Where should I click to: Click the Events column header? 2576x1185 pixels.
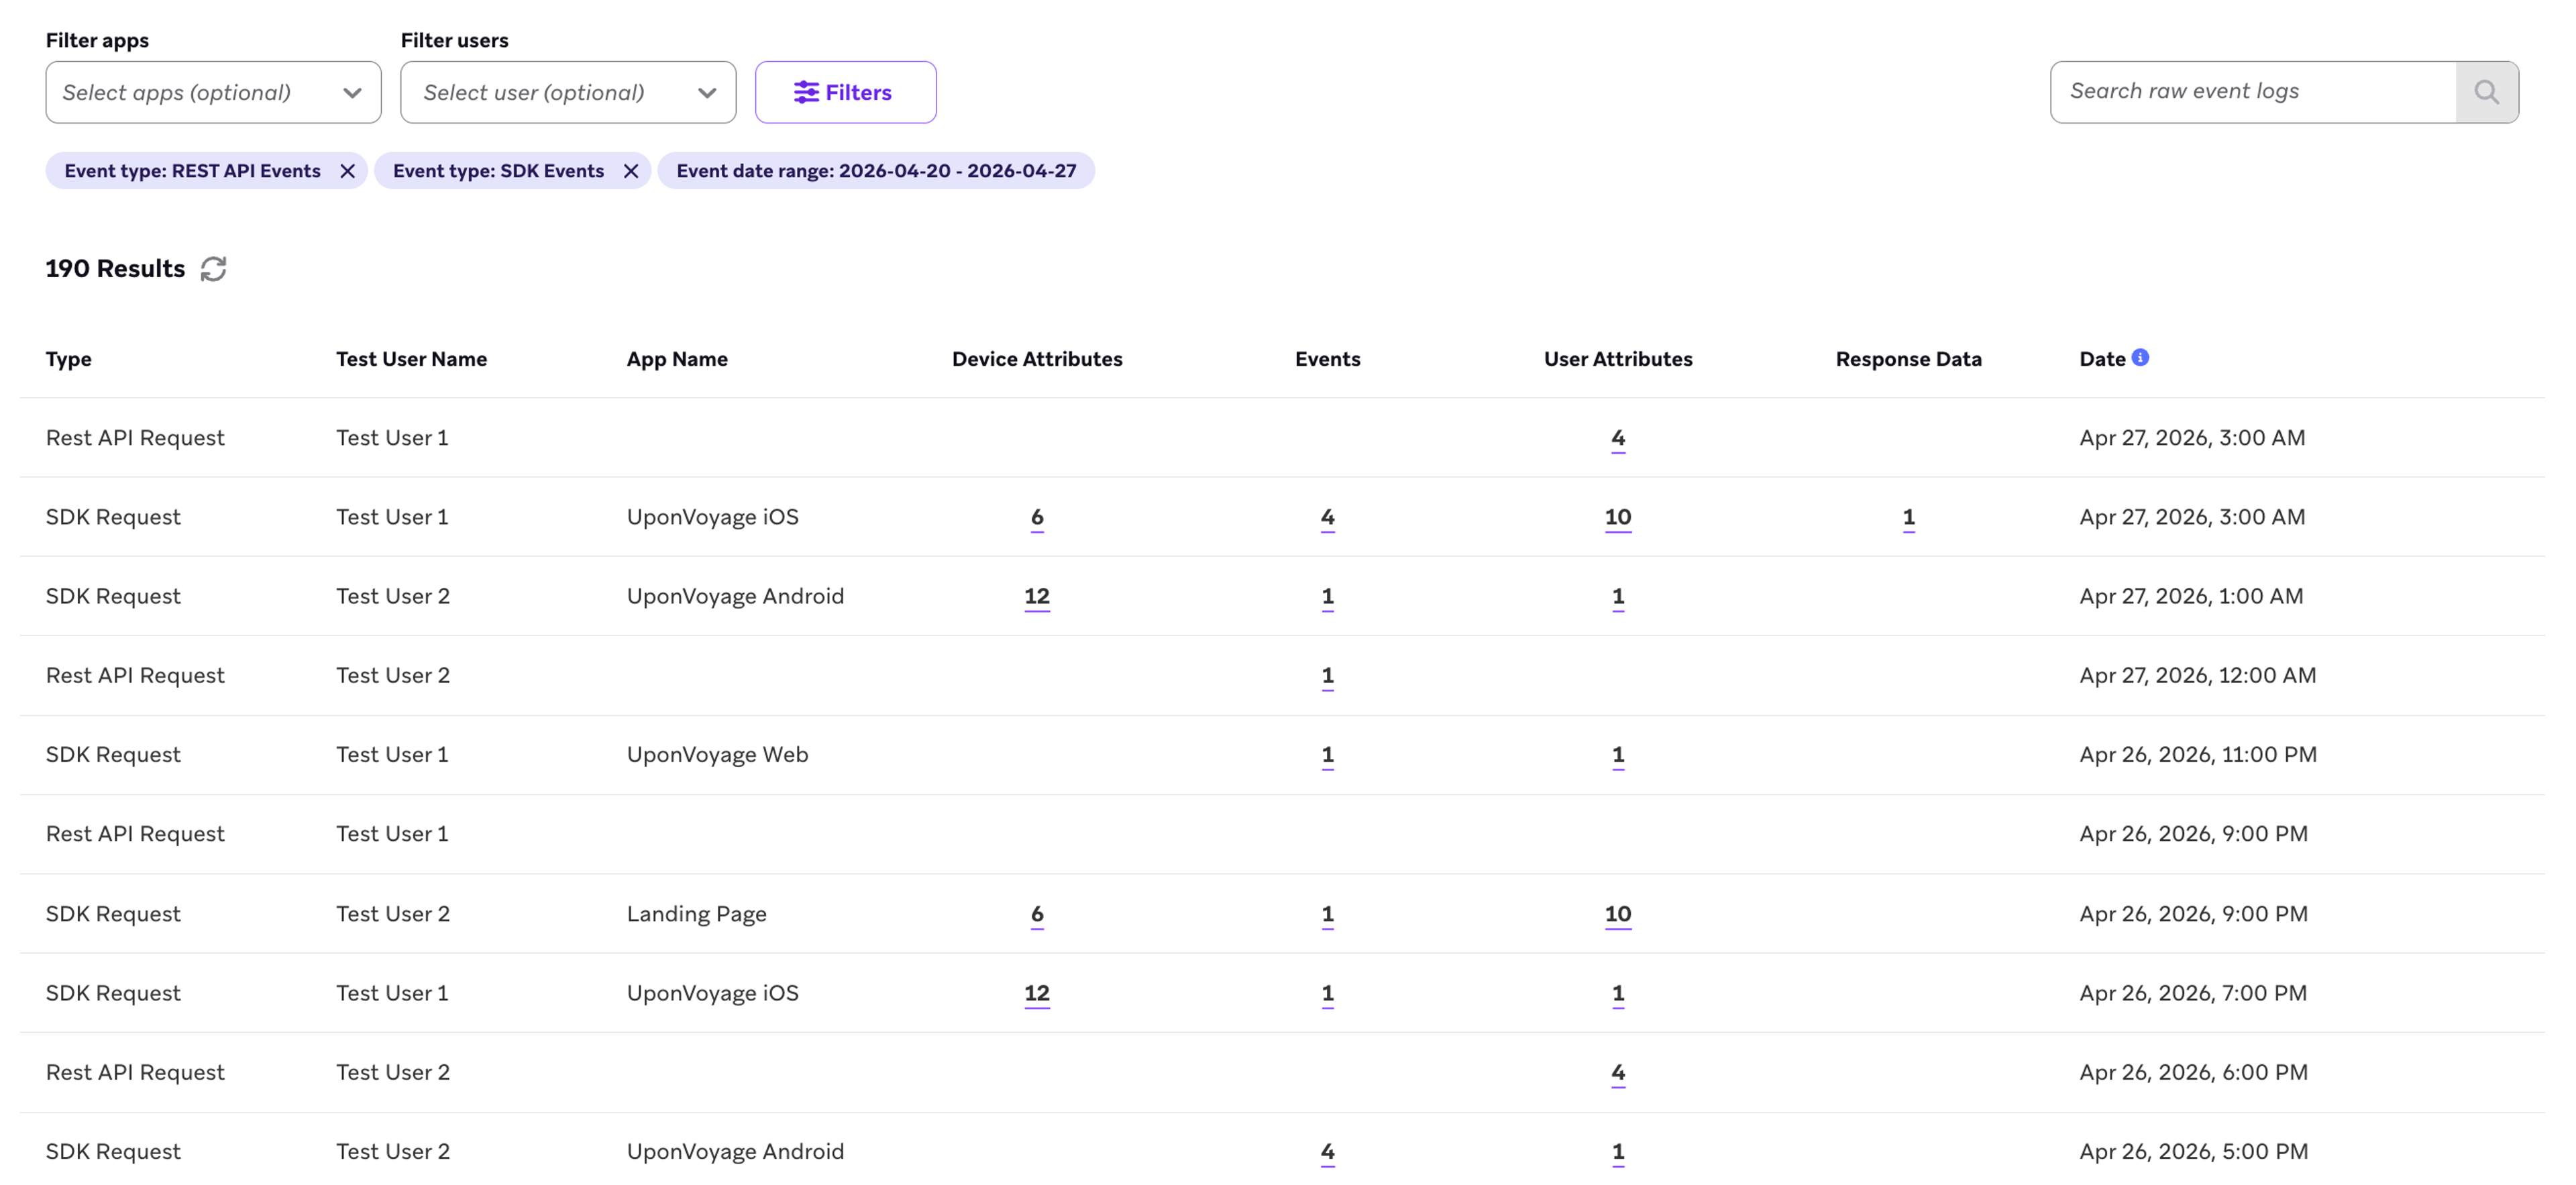(x=1327, y=359)
